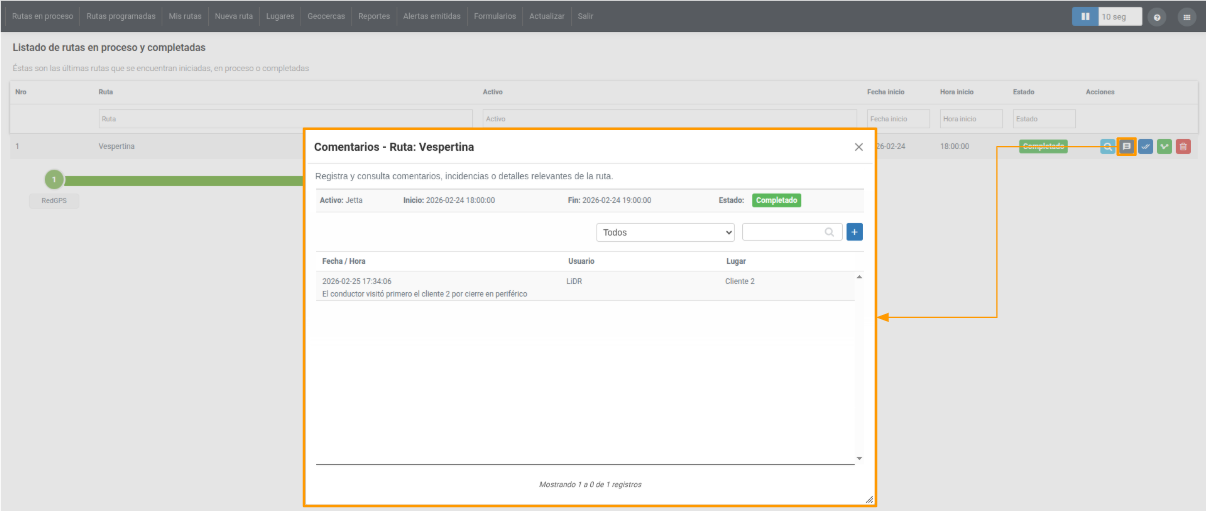Click the LiDR user cell
The image size is (1206, 511).
coord(574,281)
